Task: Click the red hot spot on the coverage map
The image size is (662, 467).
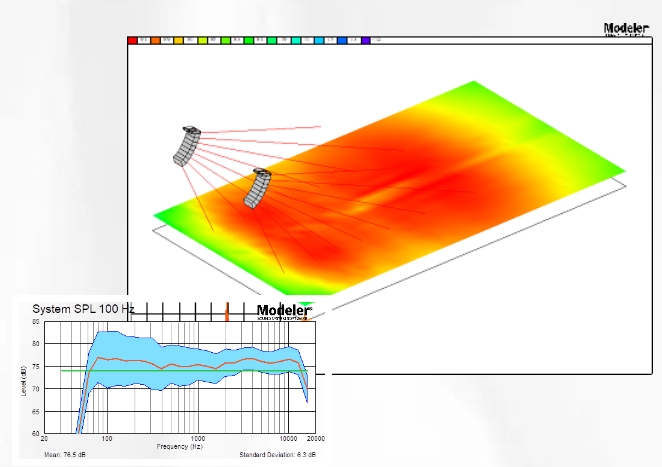Action: click(400, 180)
